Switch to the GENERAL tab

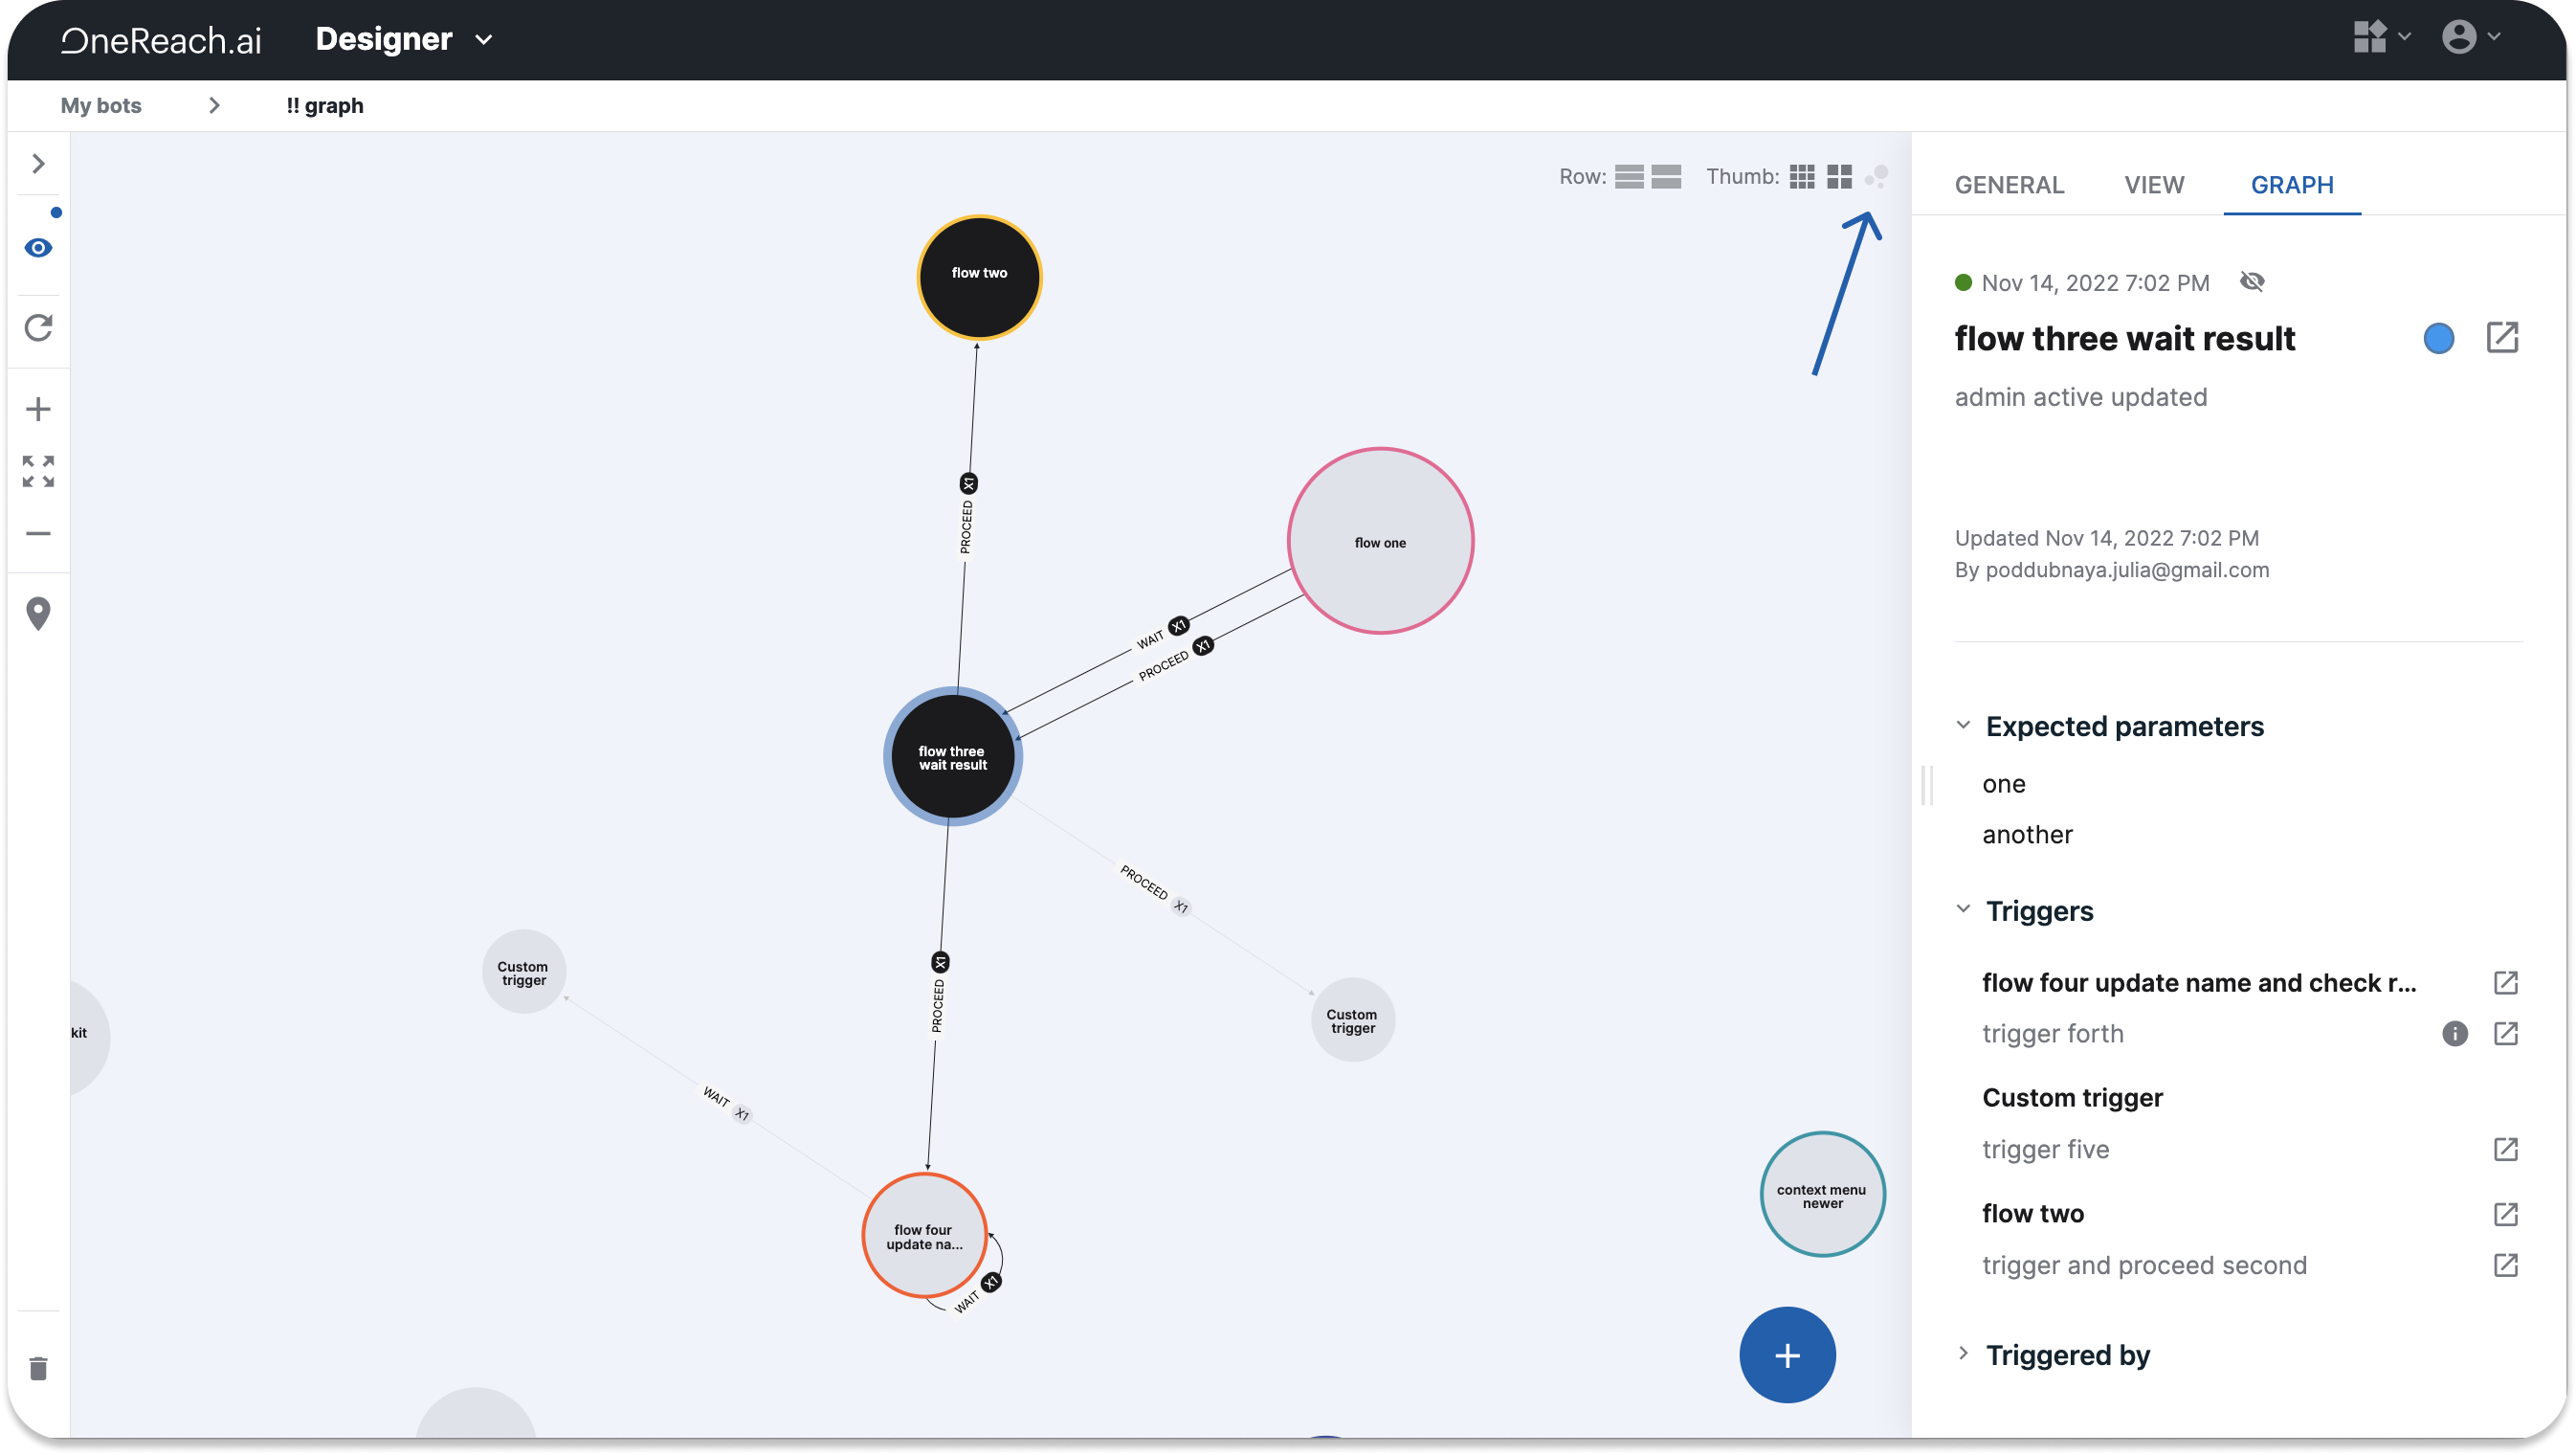tap(2009, 185)
